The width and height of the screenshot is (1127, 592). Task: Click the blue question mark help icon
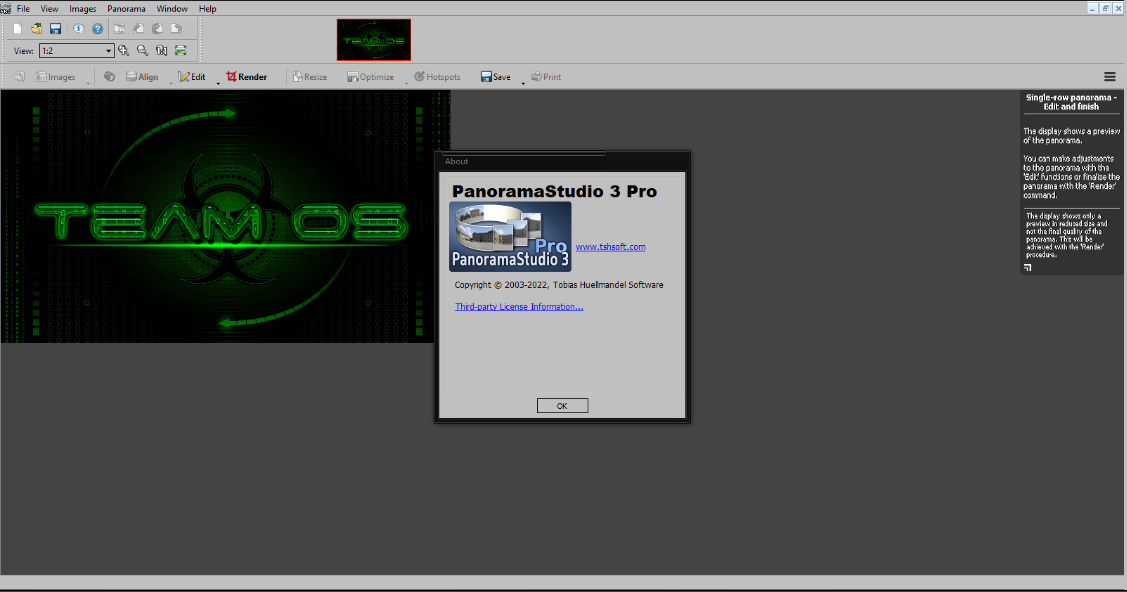click(x=97, y=29)
